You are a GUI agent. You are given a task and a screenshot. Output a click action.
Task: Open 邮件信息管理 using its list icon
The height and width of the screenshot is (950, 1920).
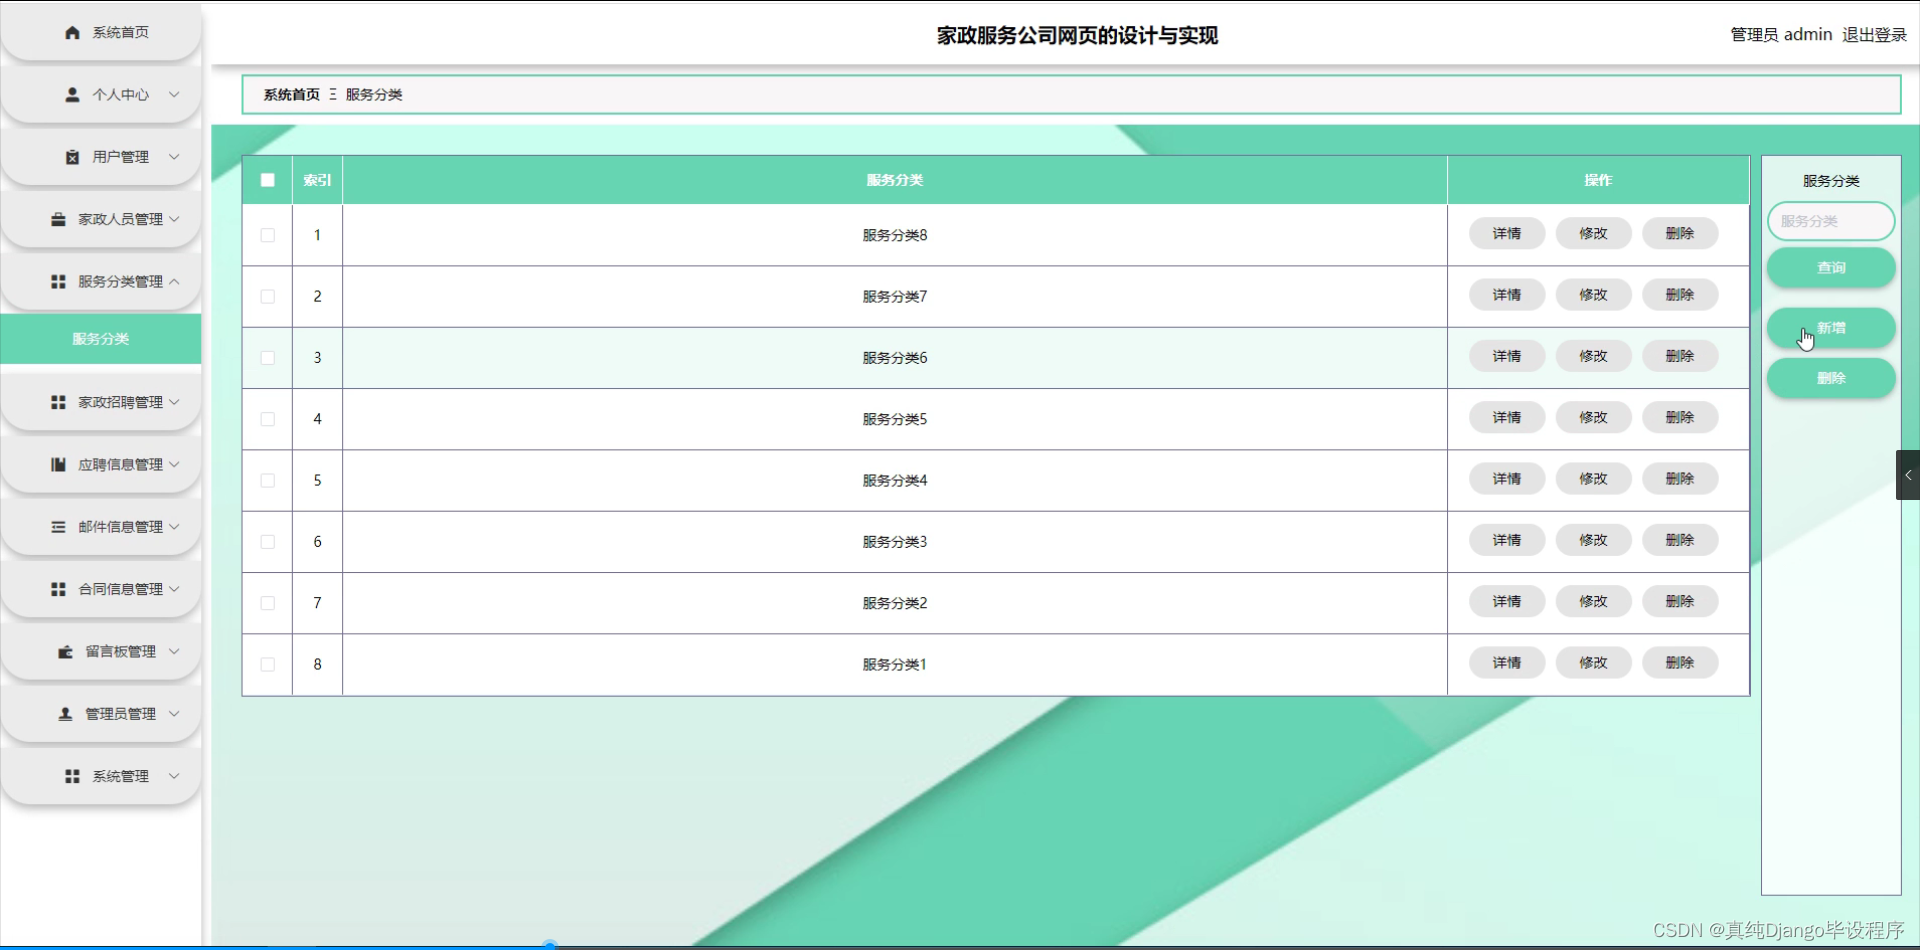57,526
